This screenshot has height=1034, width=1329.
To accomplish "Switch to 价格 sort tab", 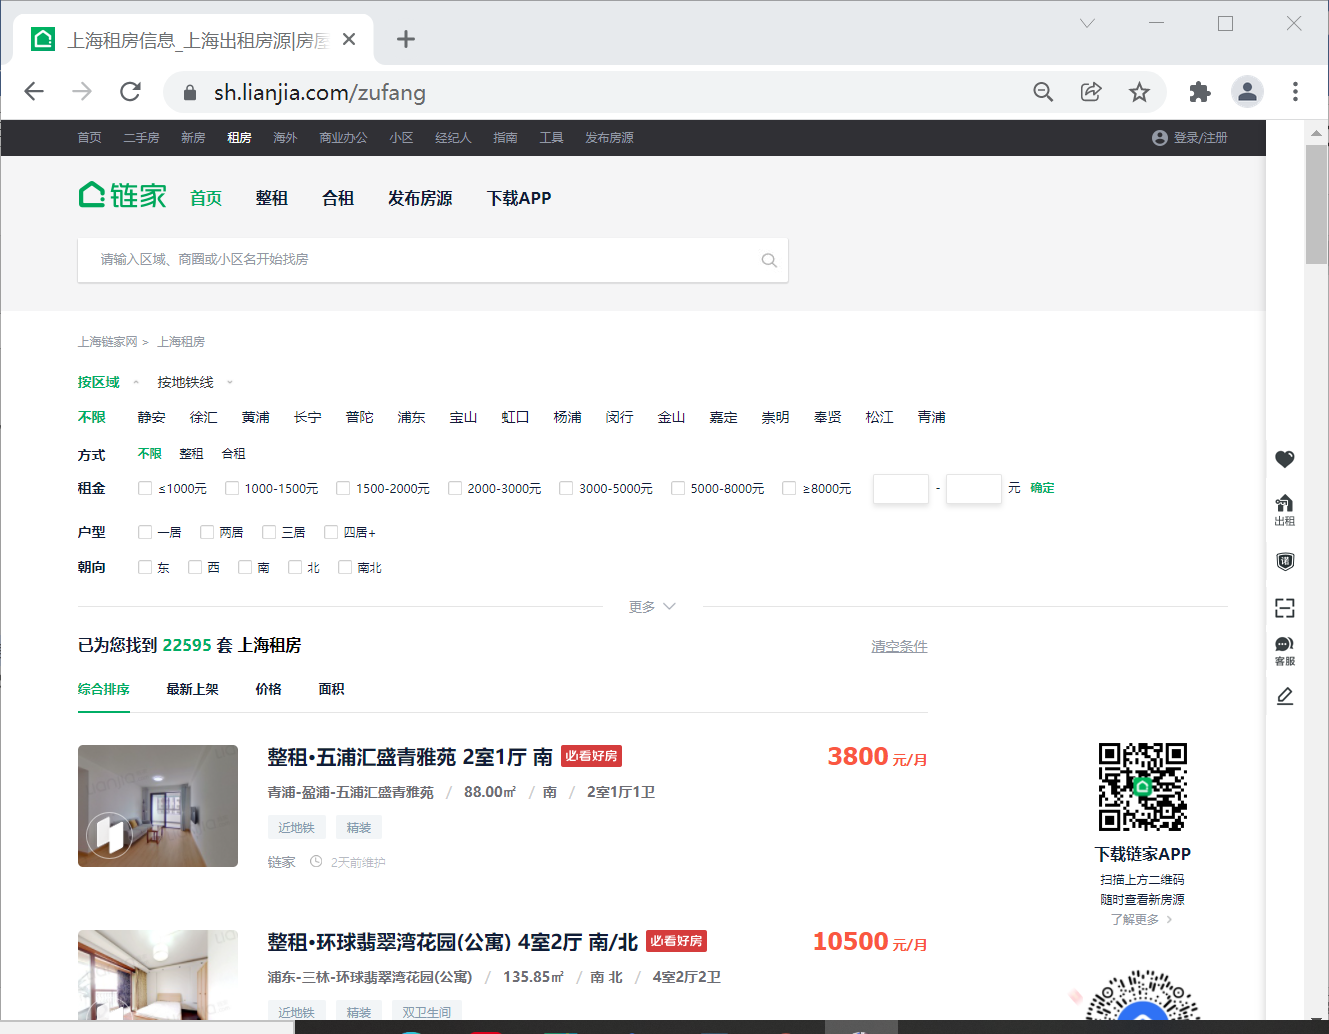I will [x=268, y=689].
